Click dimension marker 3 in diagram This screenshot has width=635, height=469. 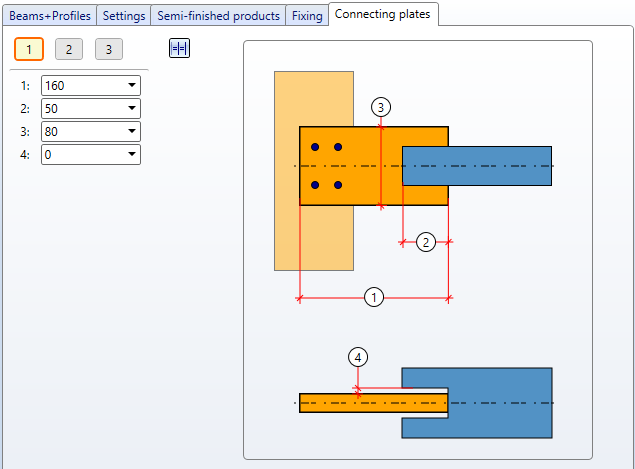tap(381, 107)
